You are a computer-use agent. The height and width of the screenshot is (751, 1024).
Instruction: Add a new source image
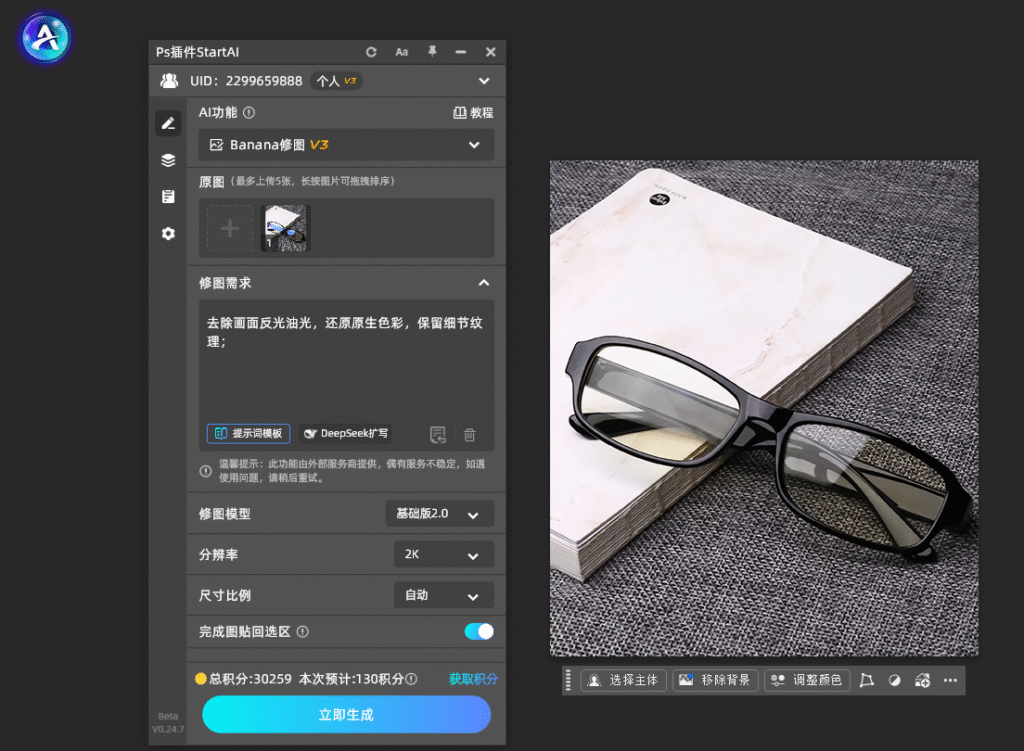tap(230, 228)
